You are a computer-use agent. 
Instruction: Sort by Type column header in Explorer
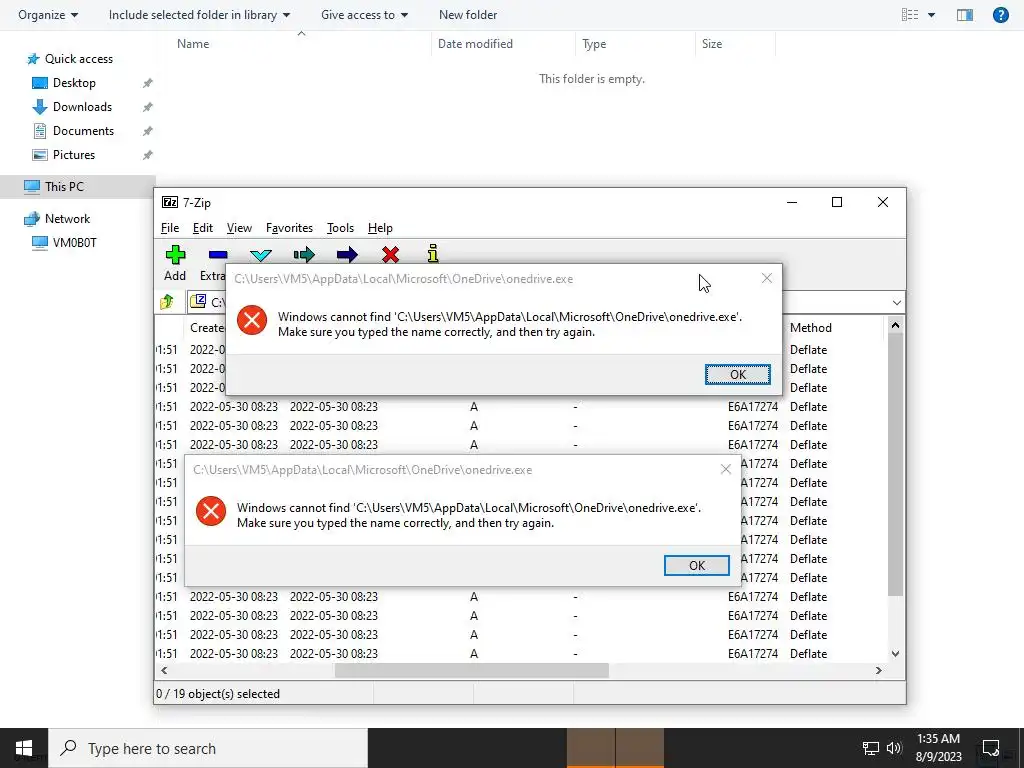click(x=594, y=44)
